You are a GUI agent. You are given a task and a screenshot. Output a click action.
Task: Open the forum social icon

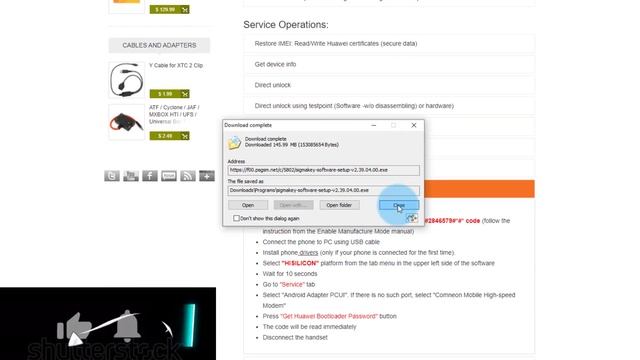(x=169, y=176)
